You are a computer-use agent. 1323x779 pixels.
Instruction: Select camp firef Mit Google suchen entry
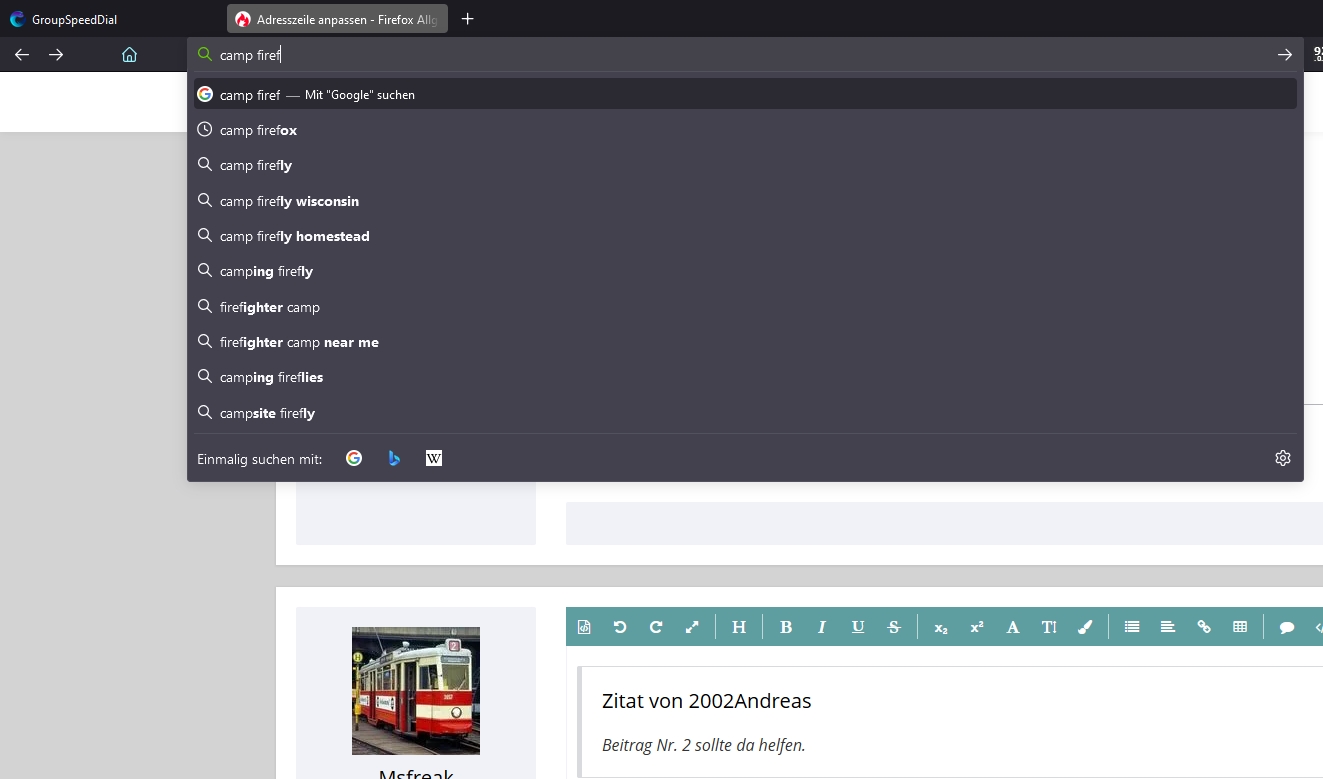745,94
